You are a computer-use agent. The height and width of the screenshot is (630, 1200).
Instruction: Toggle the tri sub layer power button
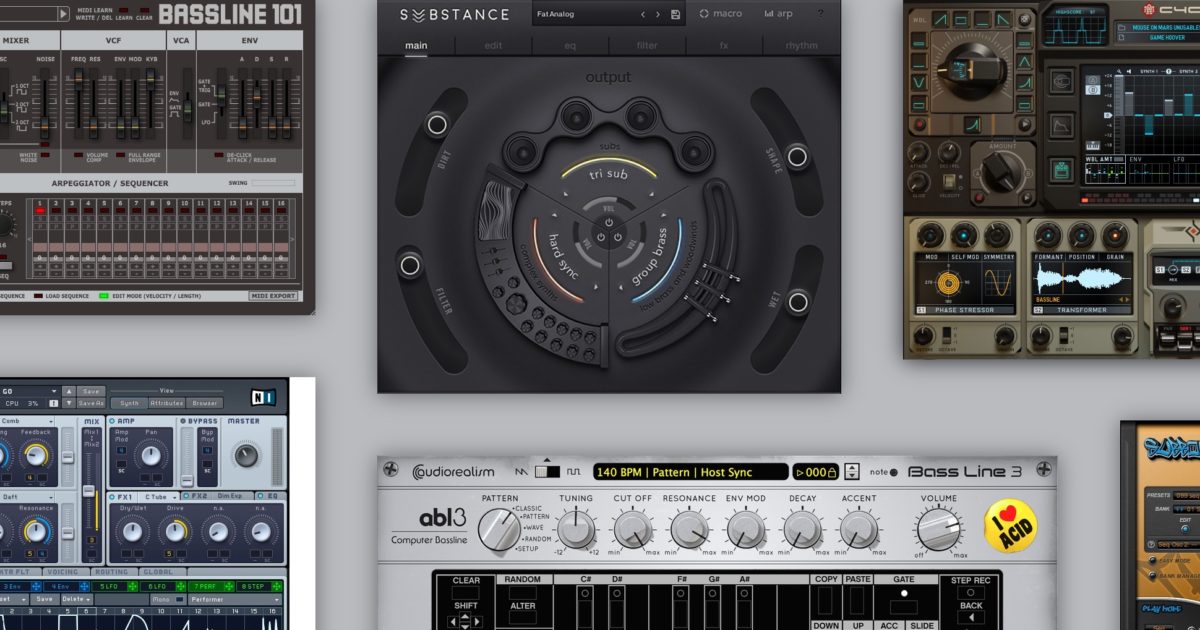click(609, 223)
